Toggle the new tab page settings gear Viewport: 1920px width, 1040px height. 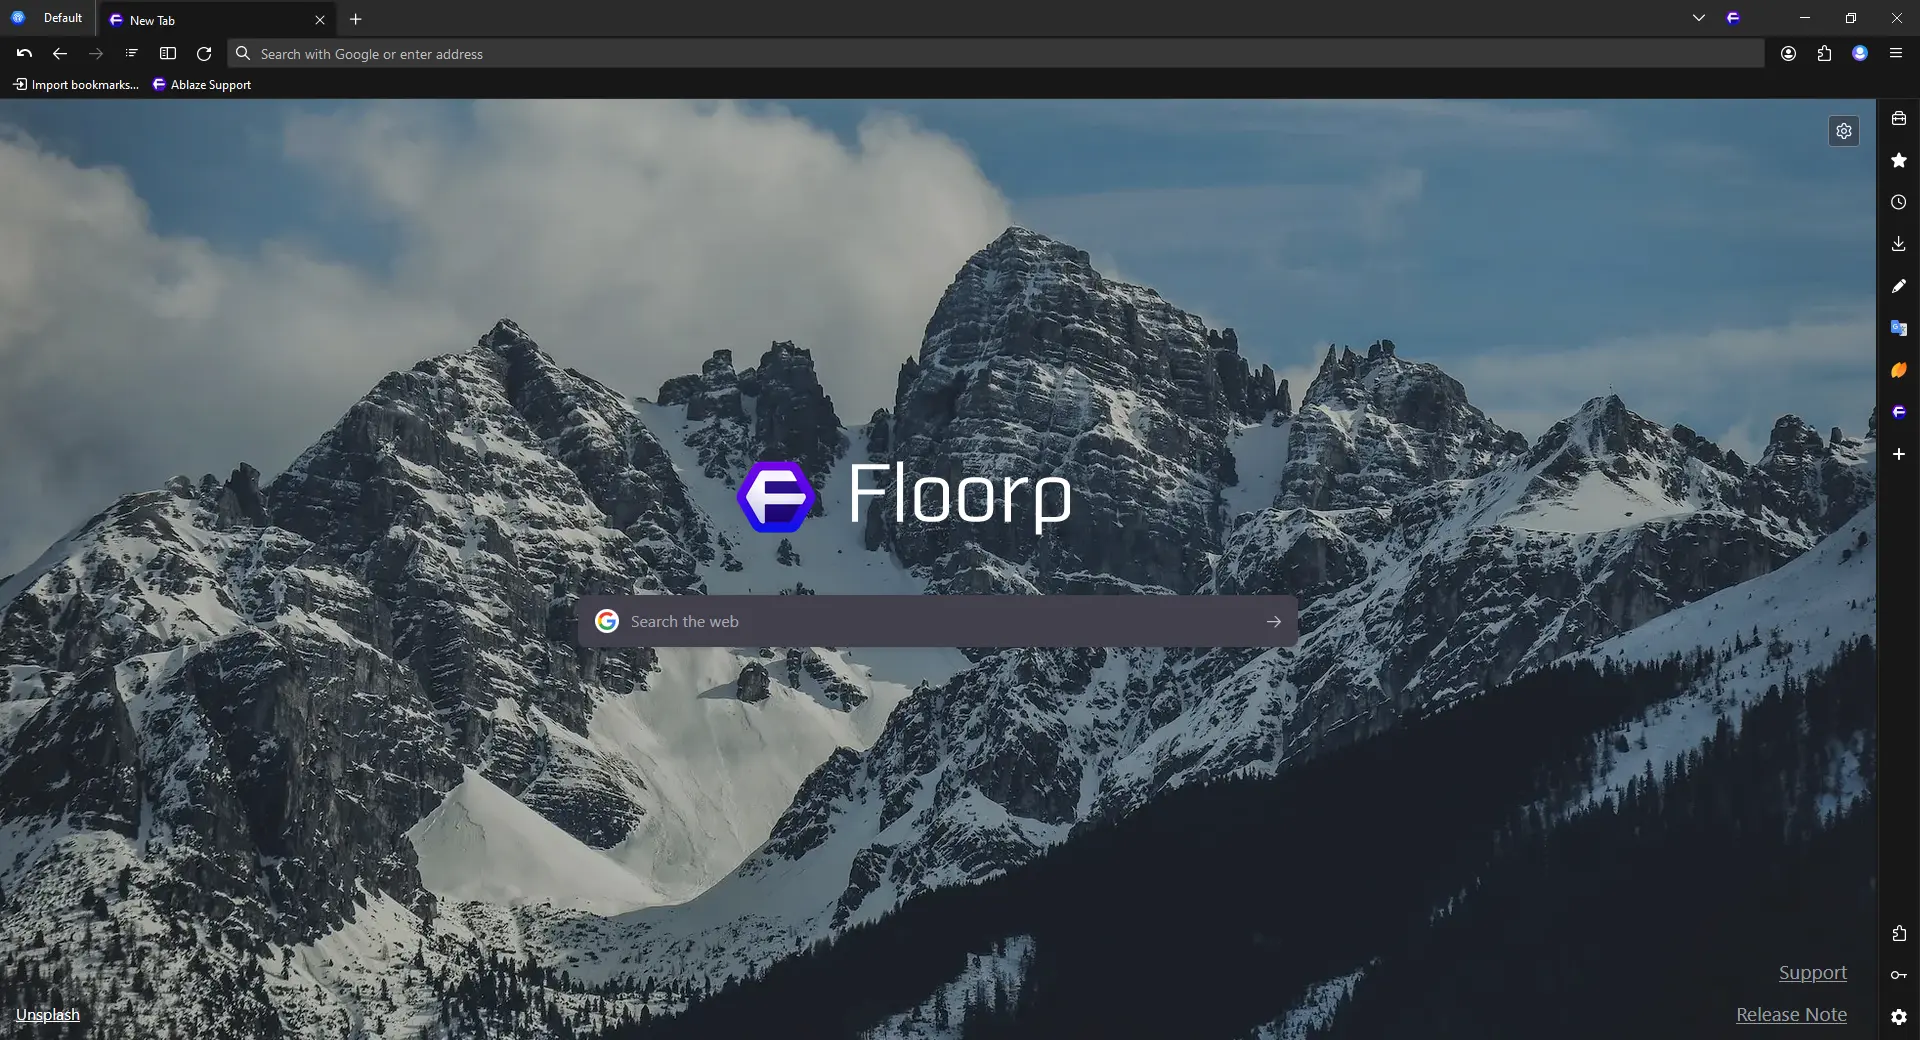[1844, 130]
